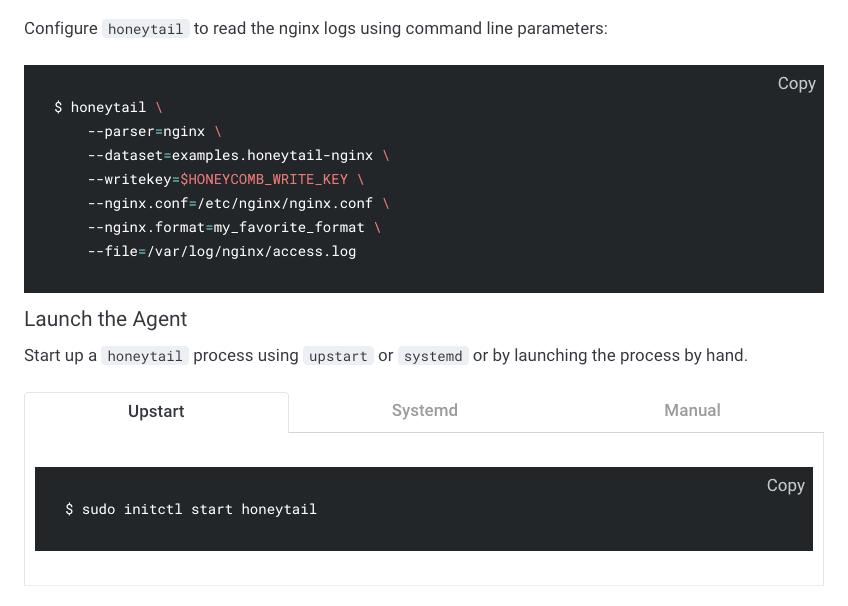The height and width of the screenshot is (606, 848).
Task: Click the first '$ honeytail \' code line
Action: coord(108,107)
